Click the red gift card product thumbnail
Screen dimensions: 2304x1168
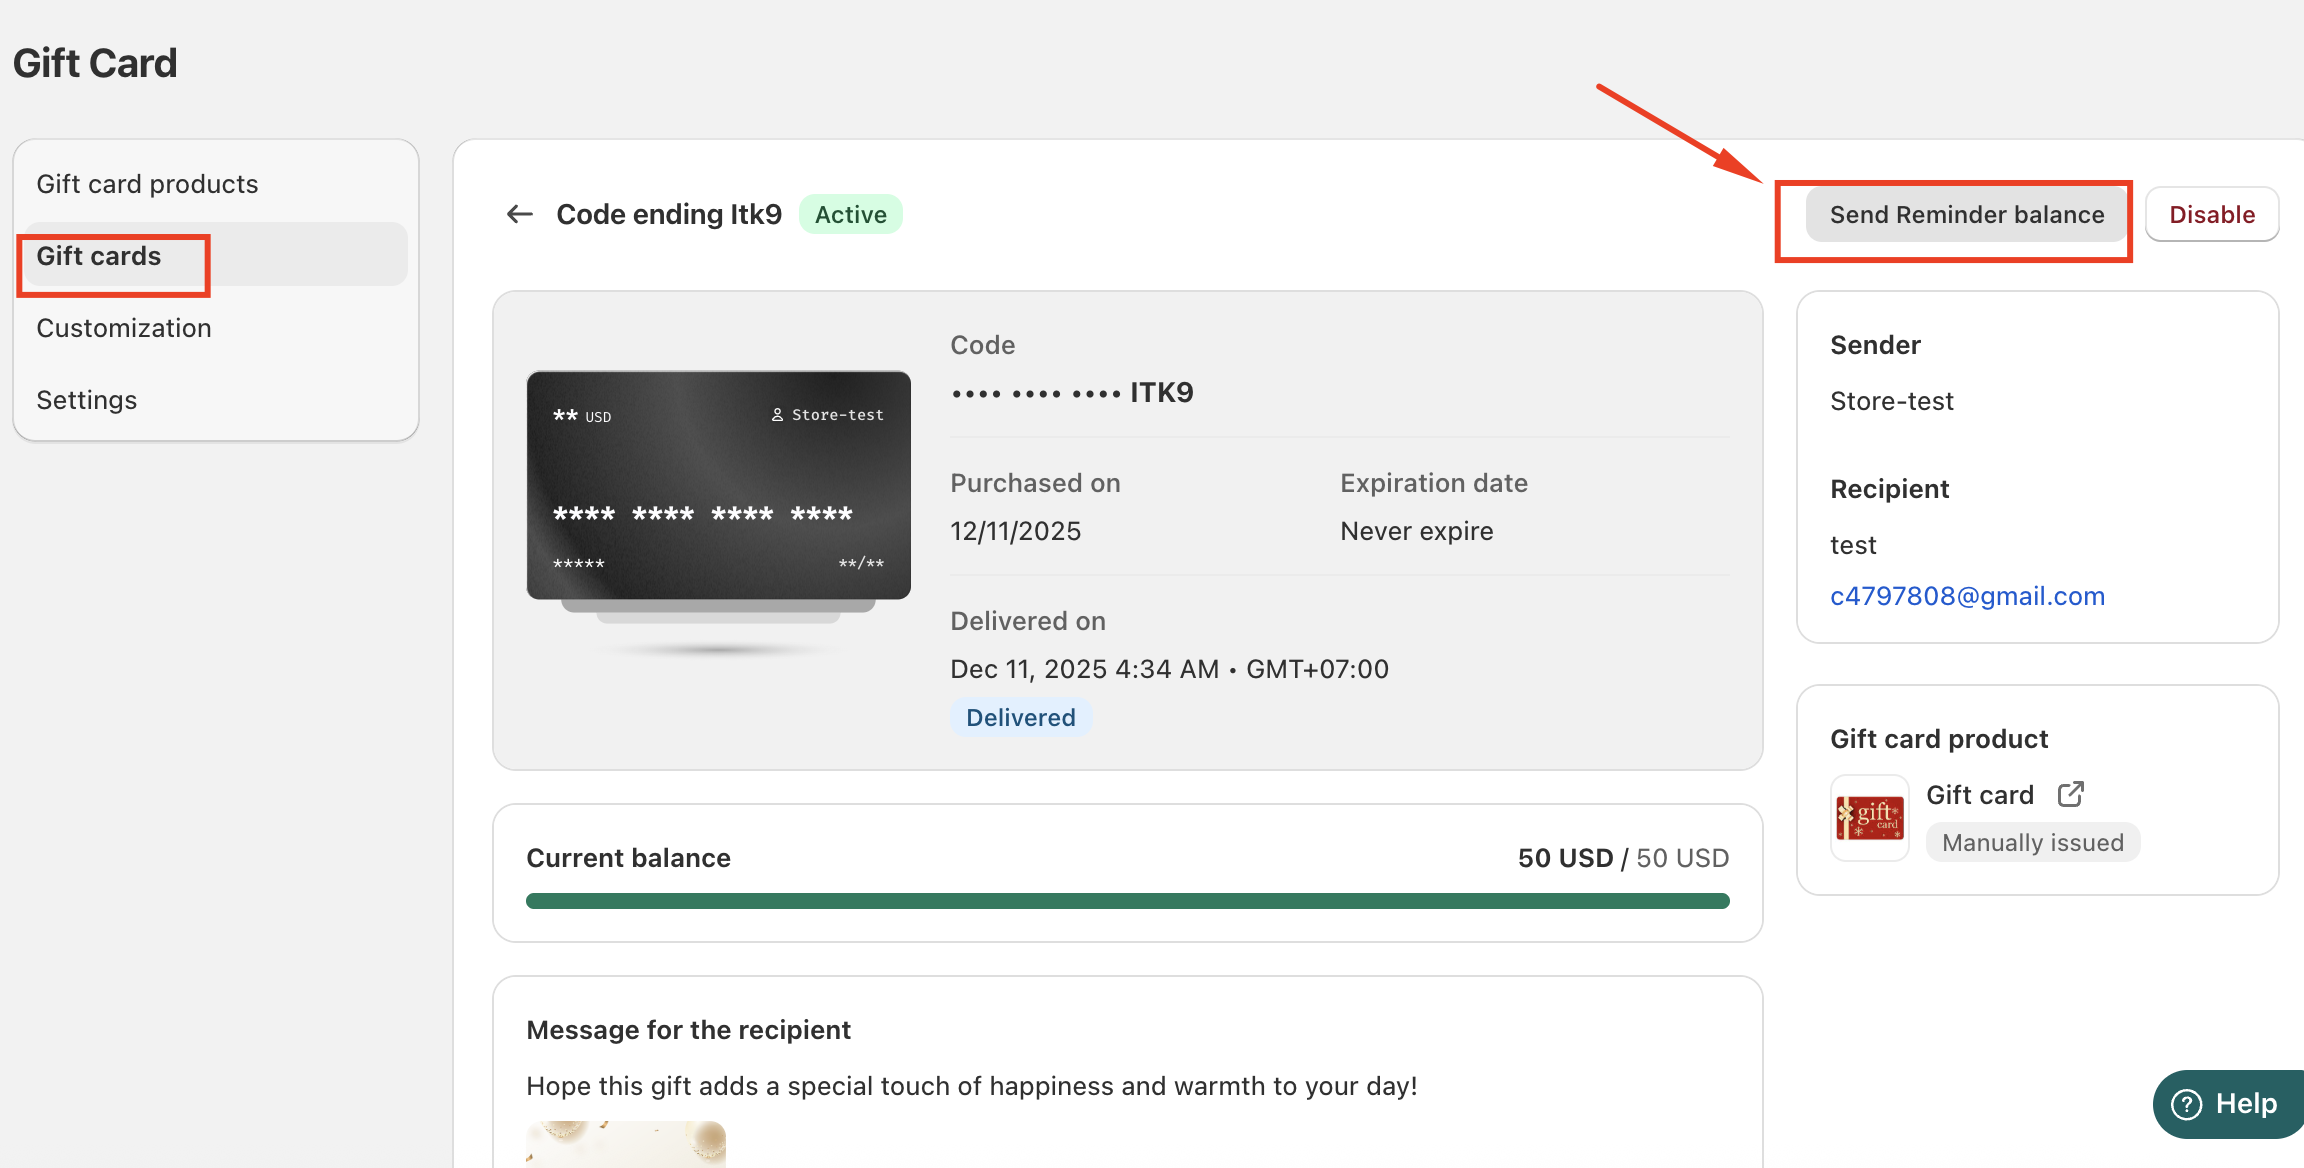pyautogui.click(x=1869, y=818)
